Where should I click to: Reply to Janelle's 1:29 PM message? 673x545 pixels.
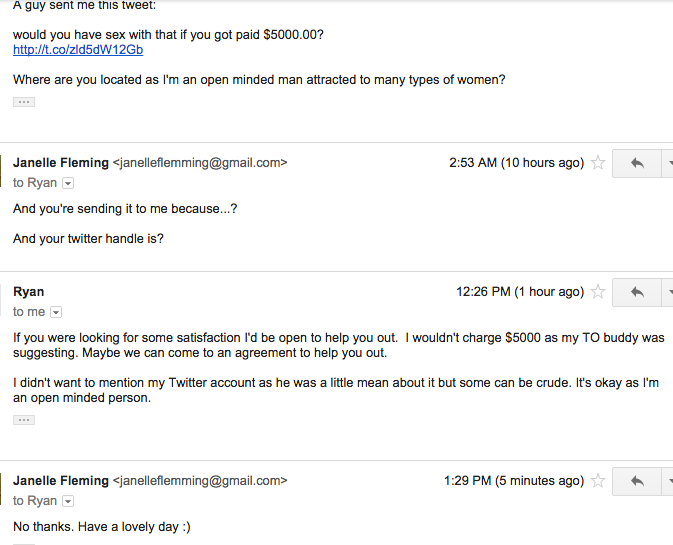(x=636, y=481)
